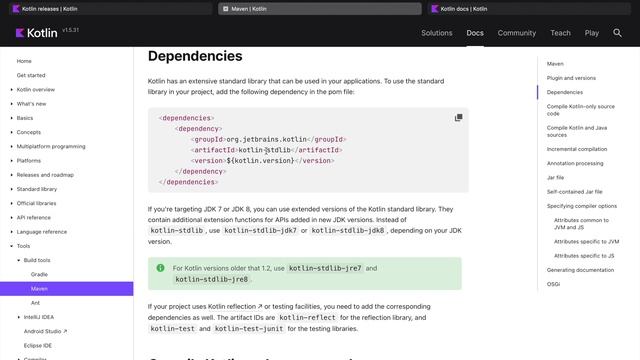The image size is (640, 360).
Task: Click Kotlin docs tab favicon
Action: tap(435, 9)
